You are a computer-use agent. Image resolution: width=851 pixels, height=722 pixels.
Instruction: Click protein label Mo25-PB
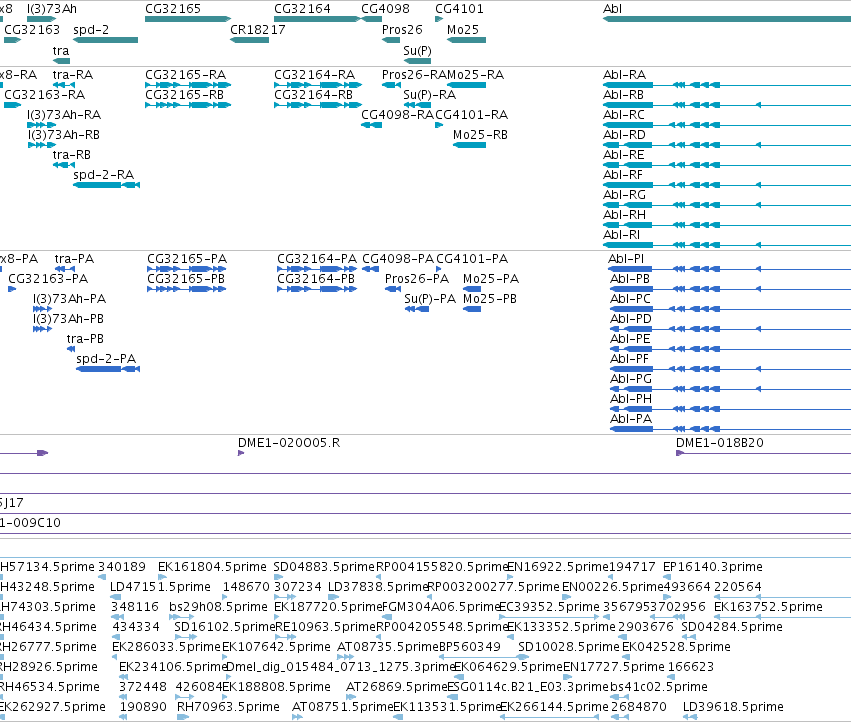tap(490, 299)
